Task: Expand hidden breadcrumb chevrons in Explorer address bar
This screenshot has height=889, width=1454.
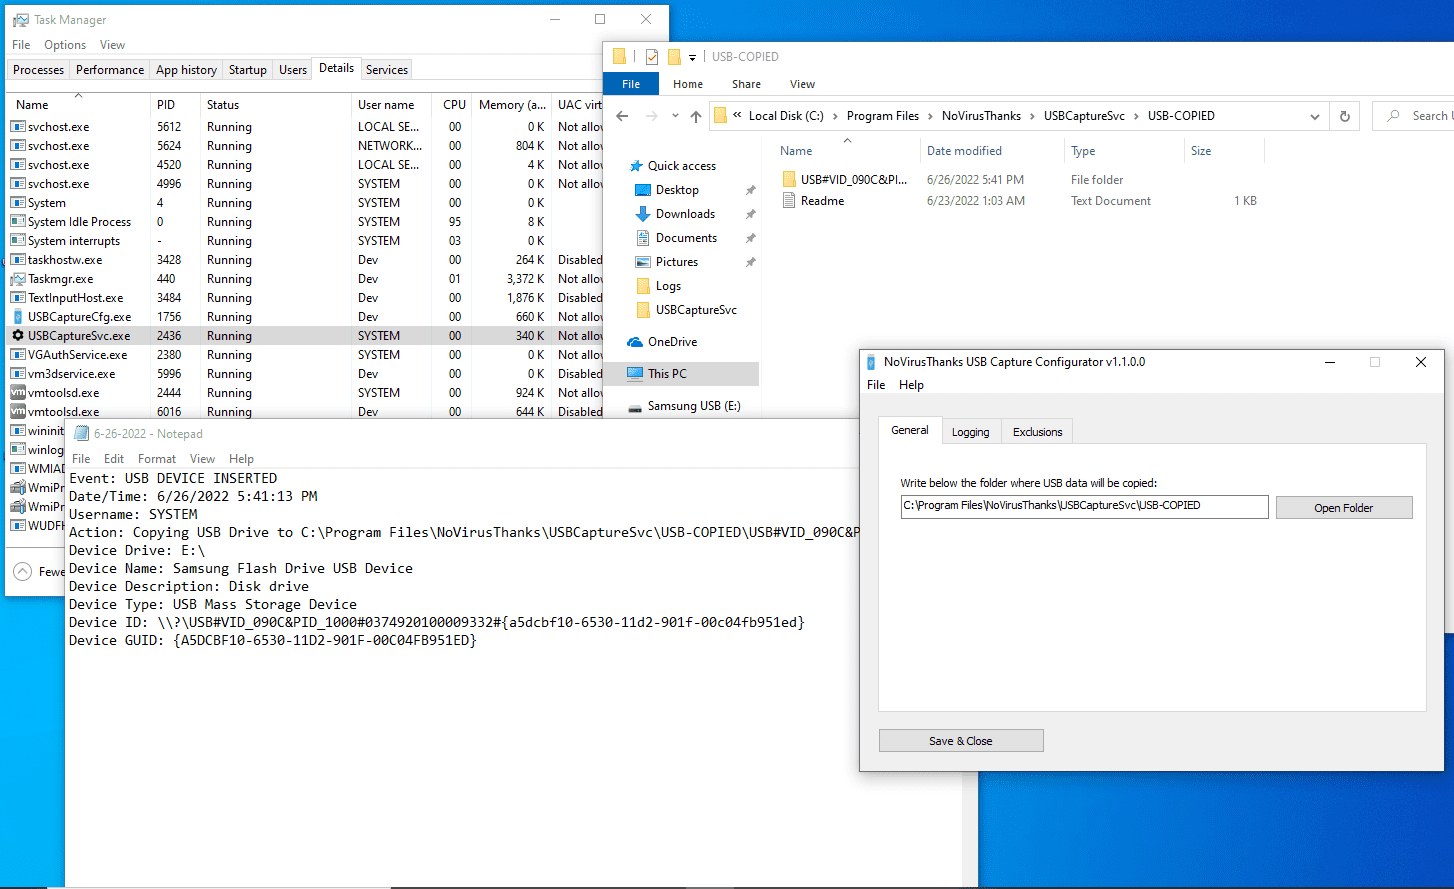Action: coord(738,116)
